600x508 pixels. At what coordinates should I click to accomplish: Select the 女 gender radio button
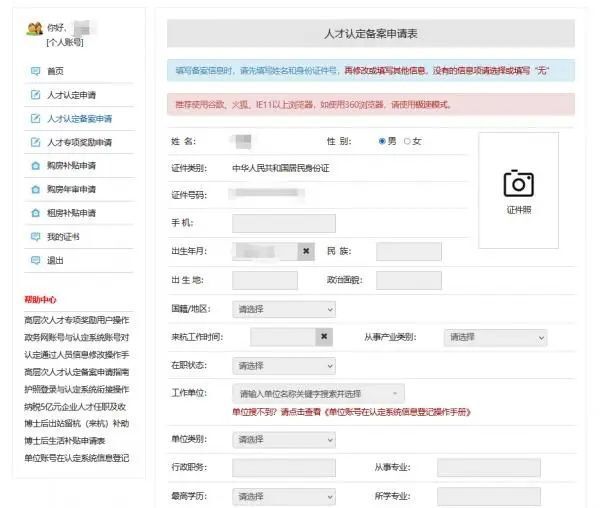click(x=407, y=141)
